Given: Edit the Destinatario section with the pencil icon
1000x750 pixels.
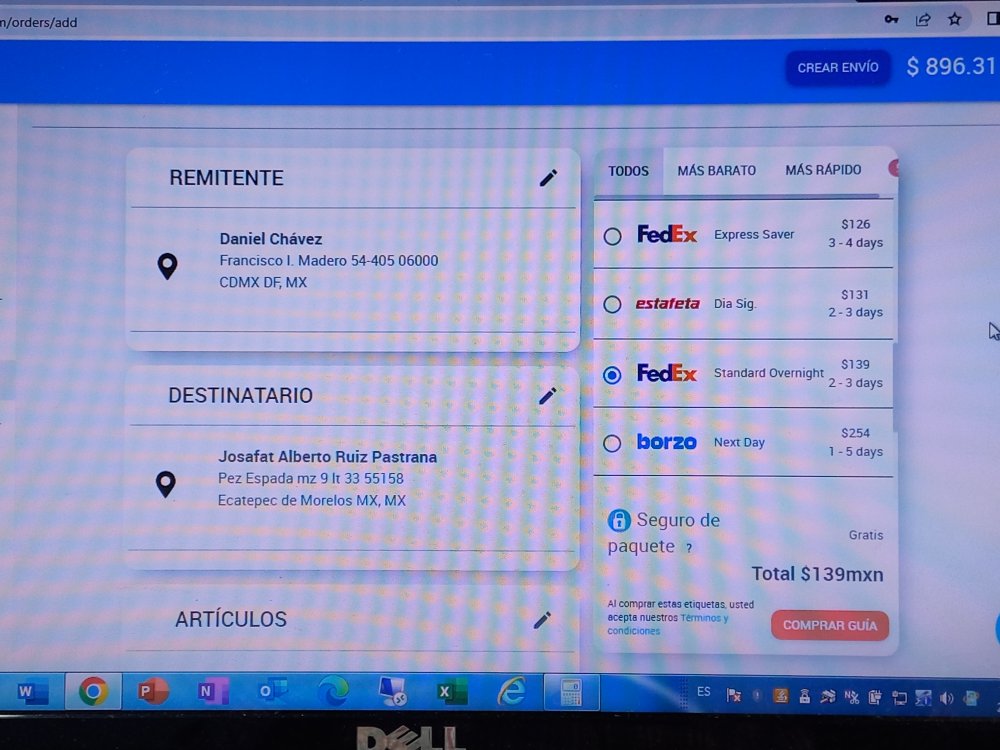Looking at the screenshot, I should click(x=548, y=395).
